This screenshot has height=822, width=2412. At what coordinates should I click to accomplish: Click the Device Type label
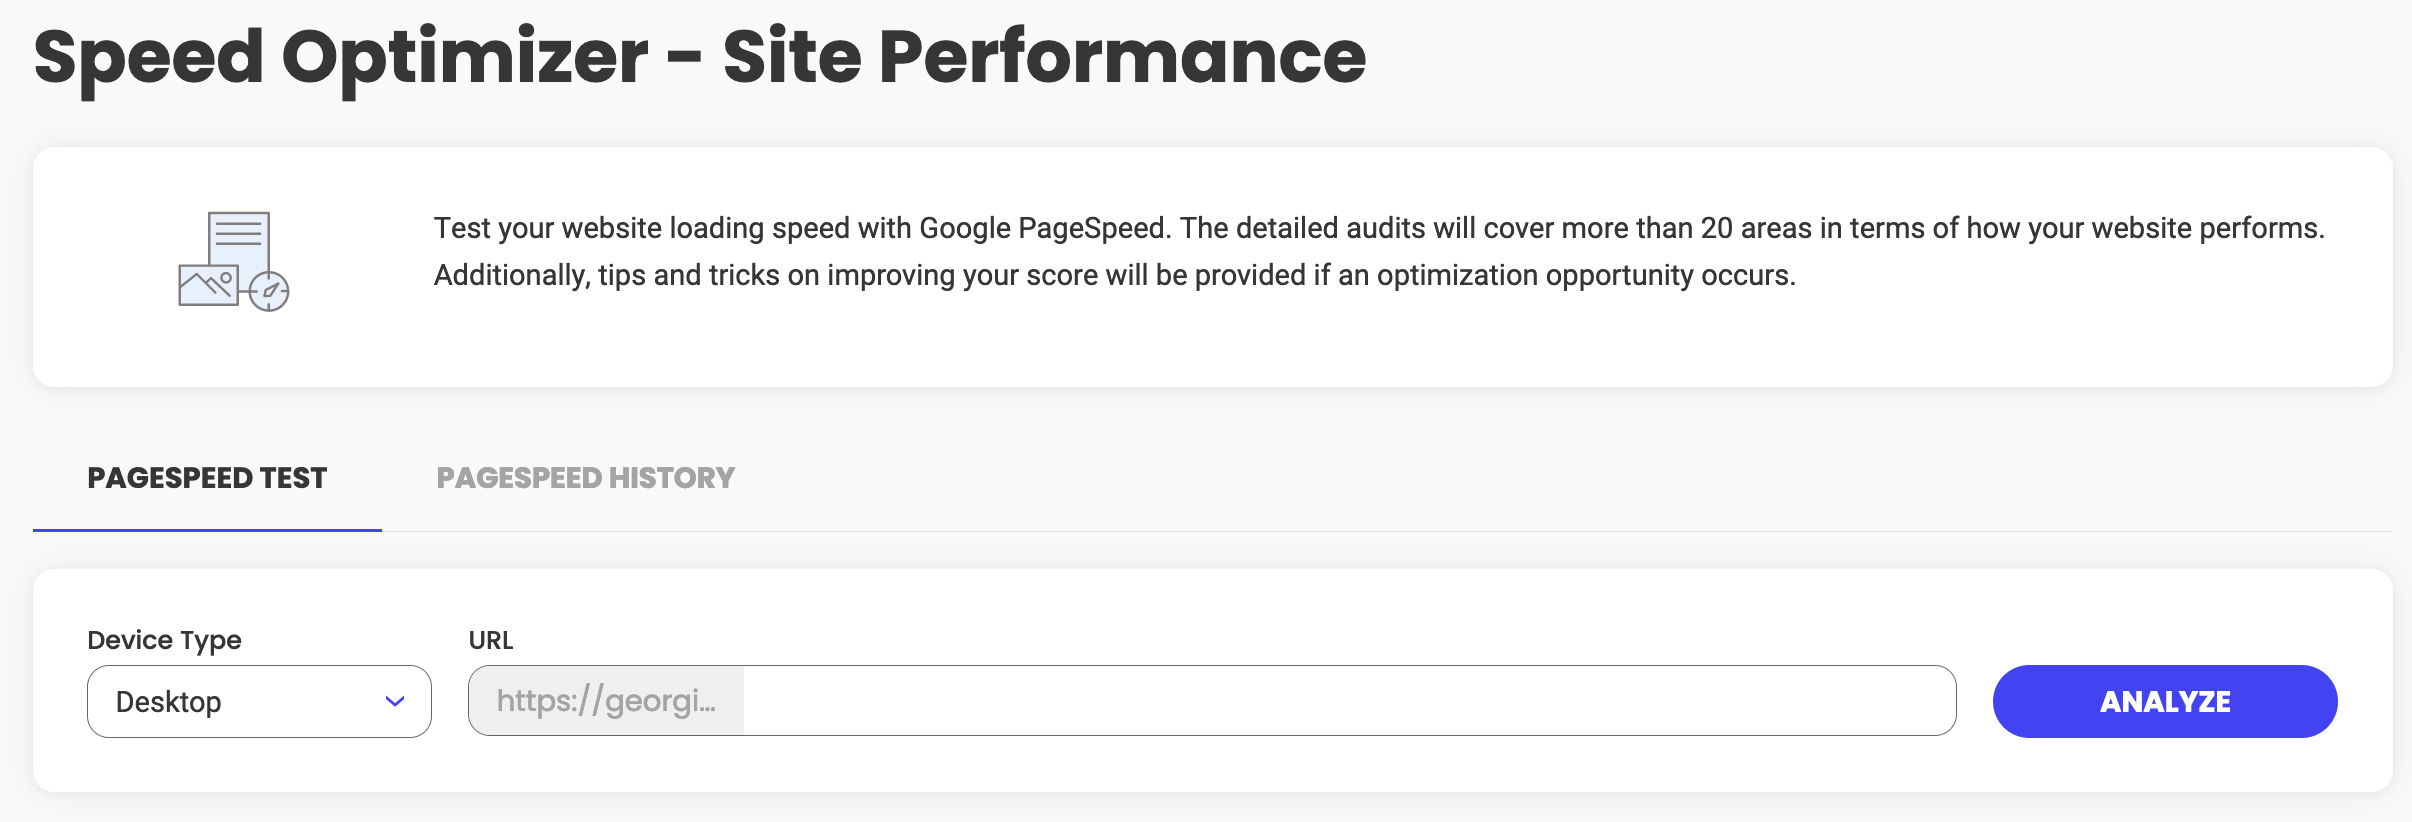tap(164, 640)
